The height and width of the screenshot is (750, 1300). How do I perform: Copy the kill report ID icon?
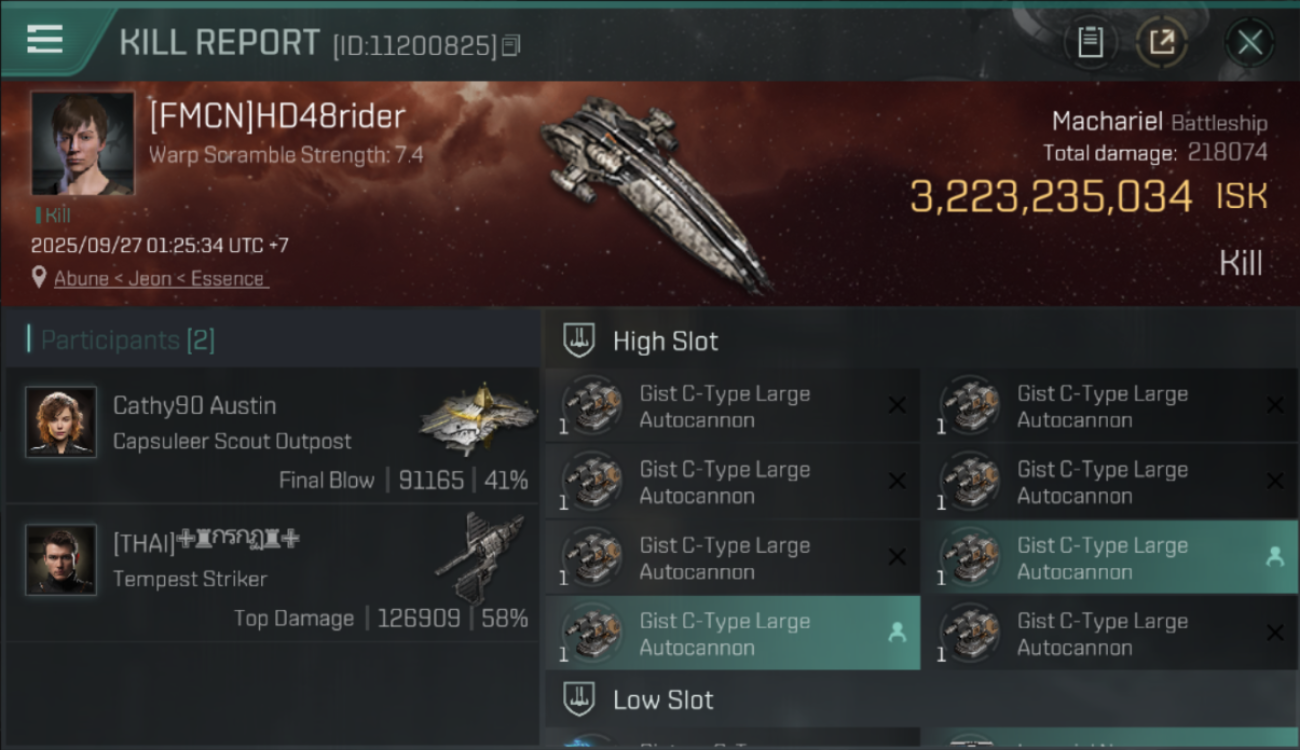pos(511,45)
